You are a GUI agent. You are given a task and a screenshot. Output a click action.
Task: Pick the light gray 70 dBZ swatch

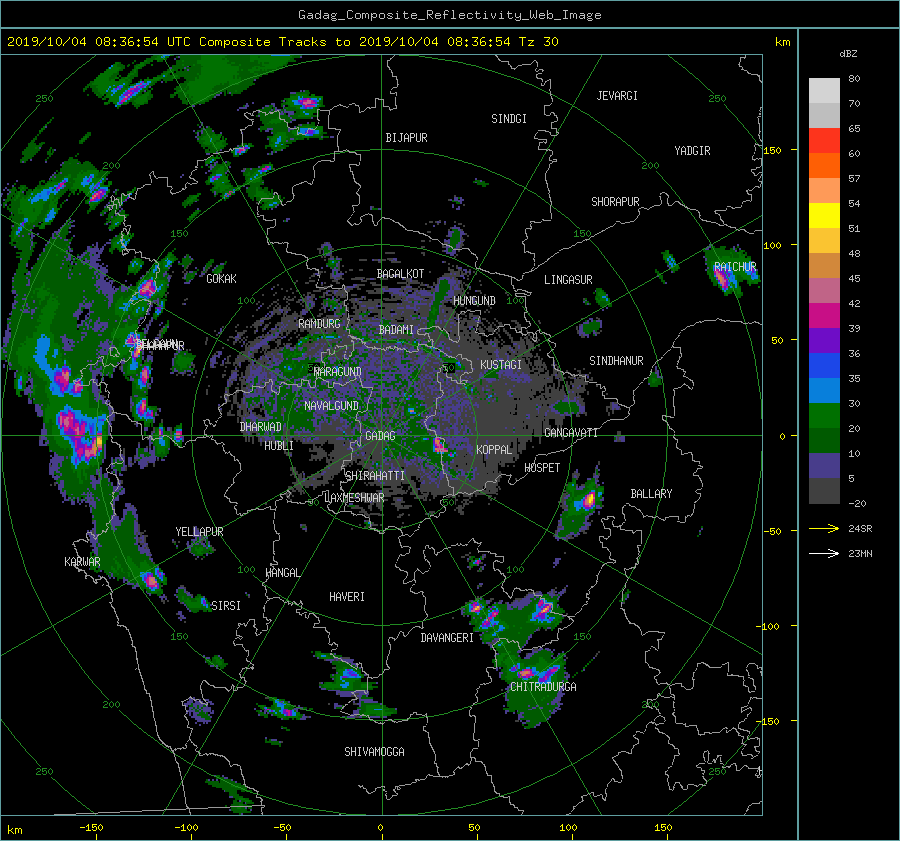[824, 91]
